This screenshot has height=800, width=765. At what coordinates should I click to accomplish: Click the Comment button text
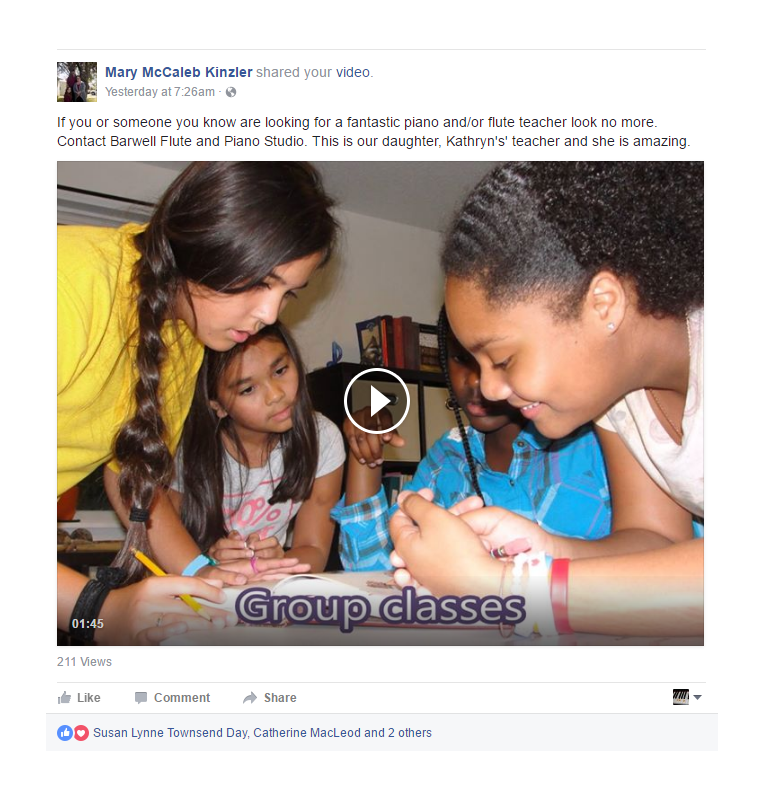click(182, 697)
